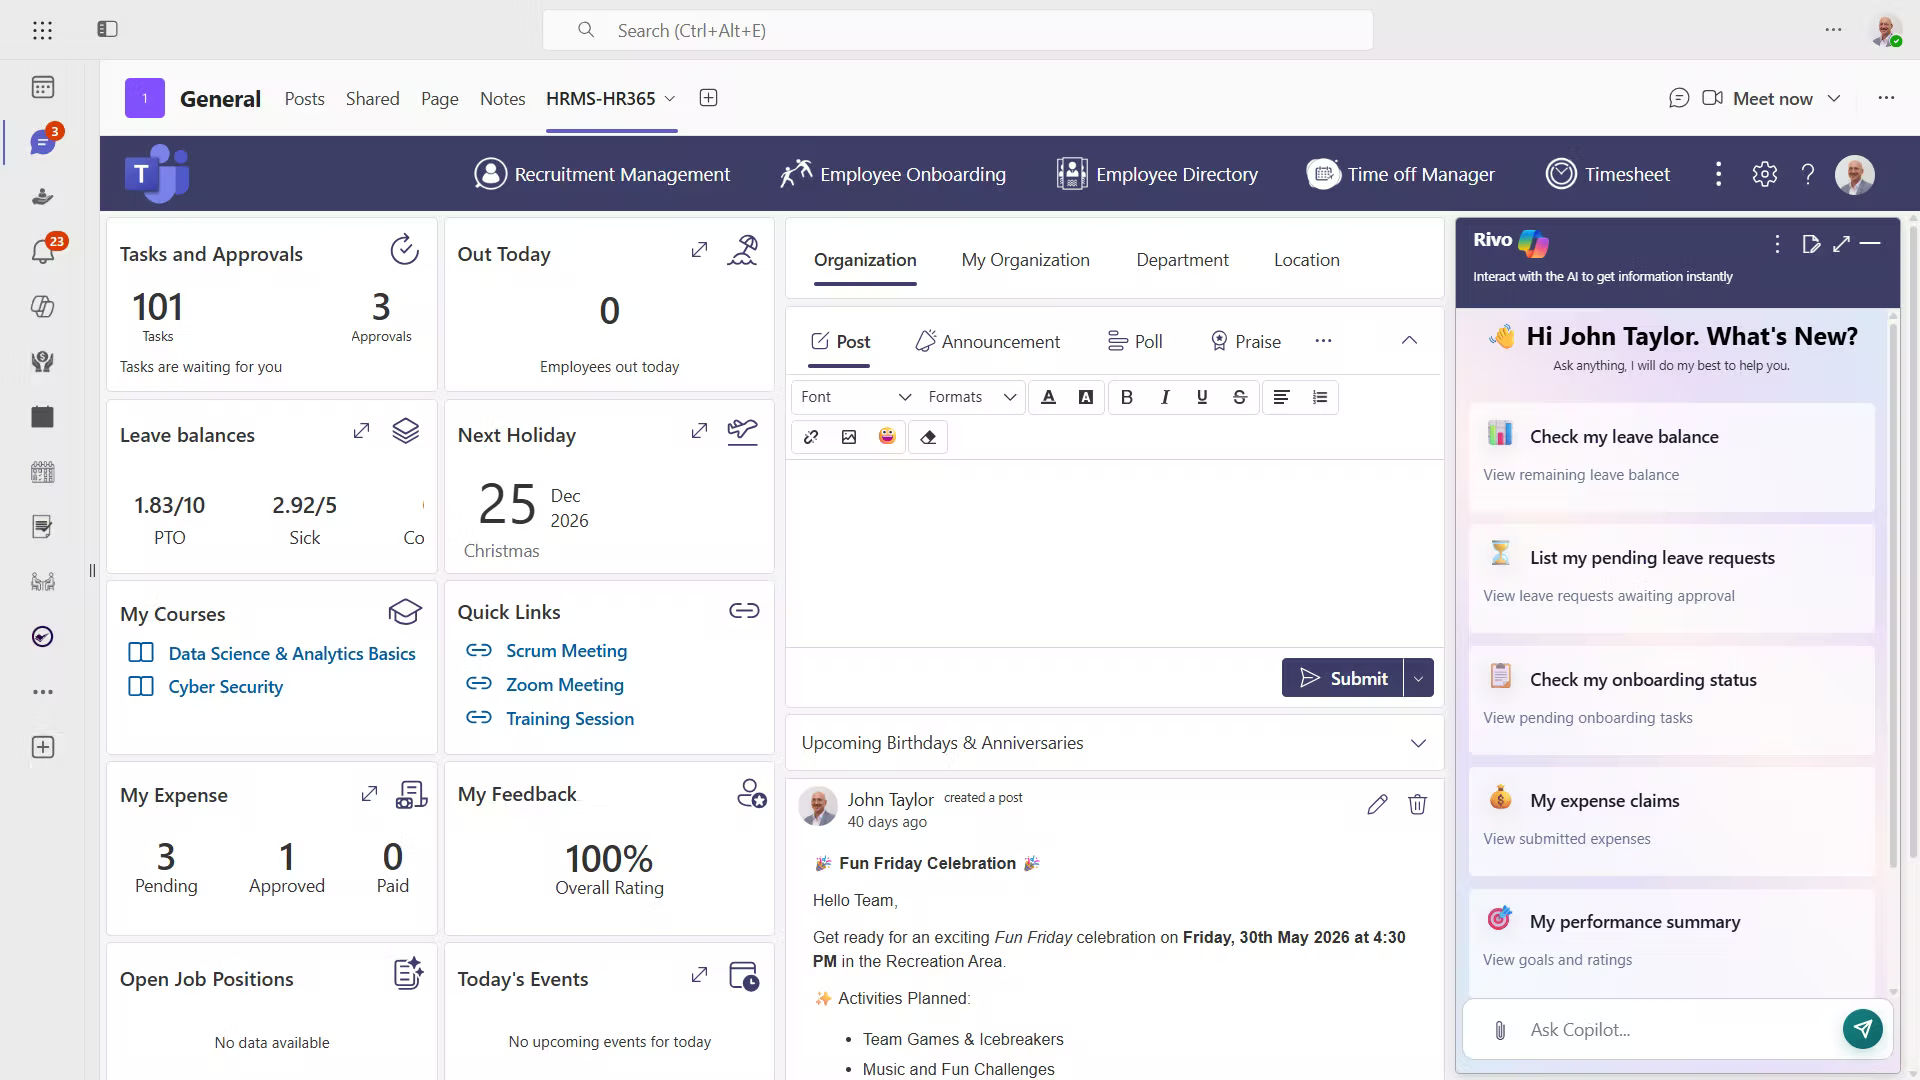This screenshot has height=1080, width=1920.
Task: Expand the Leave balances widget
Action: point(361,431)
